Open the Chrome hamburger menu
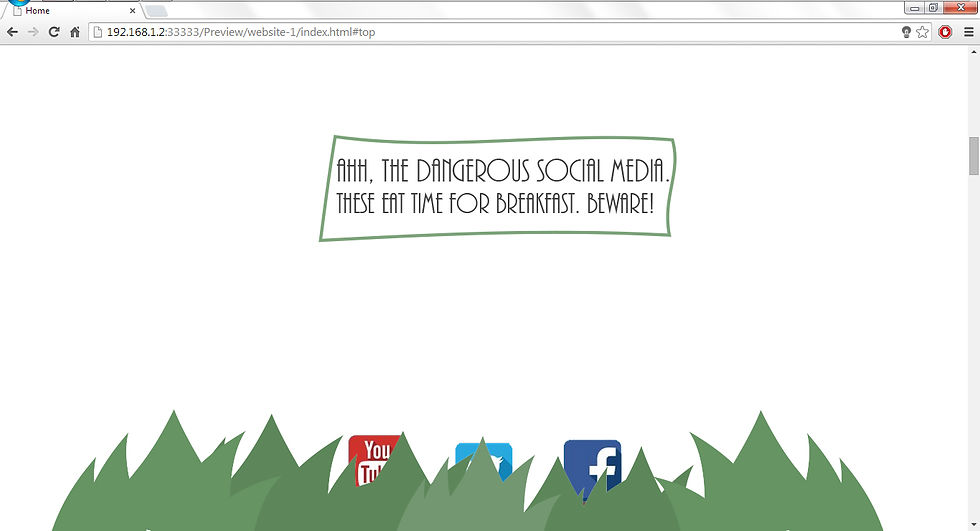 (x=969, y=32)
